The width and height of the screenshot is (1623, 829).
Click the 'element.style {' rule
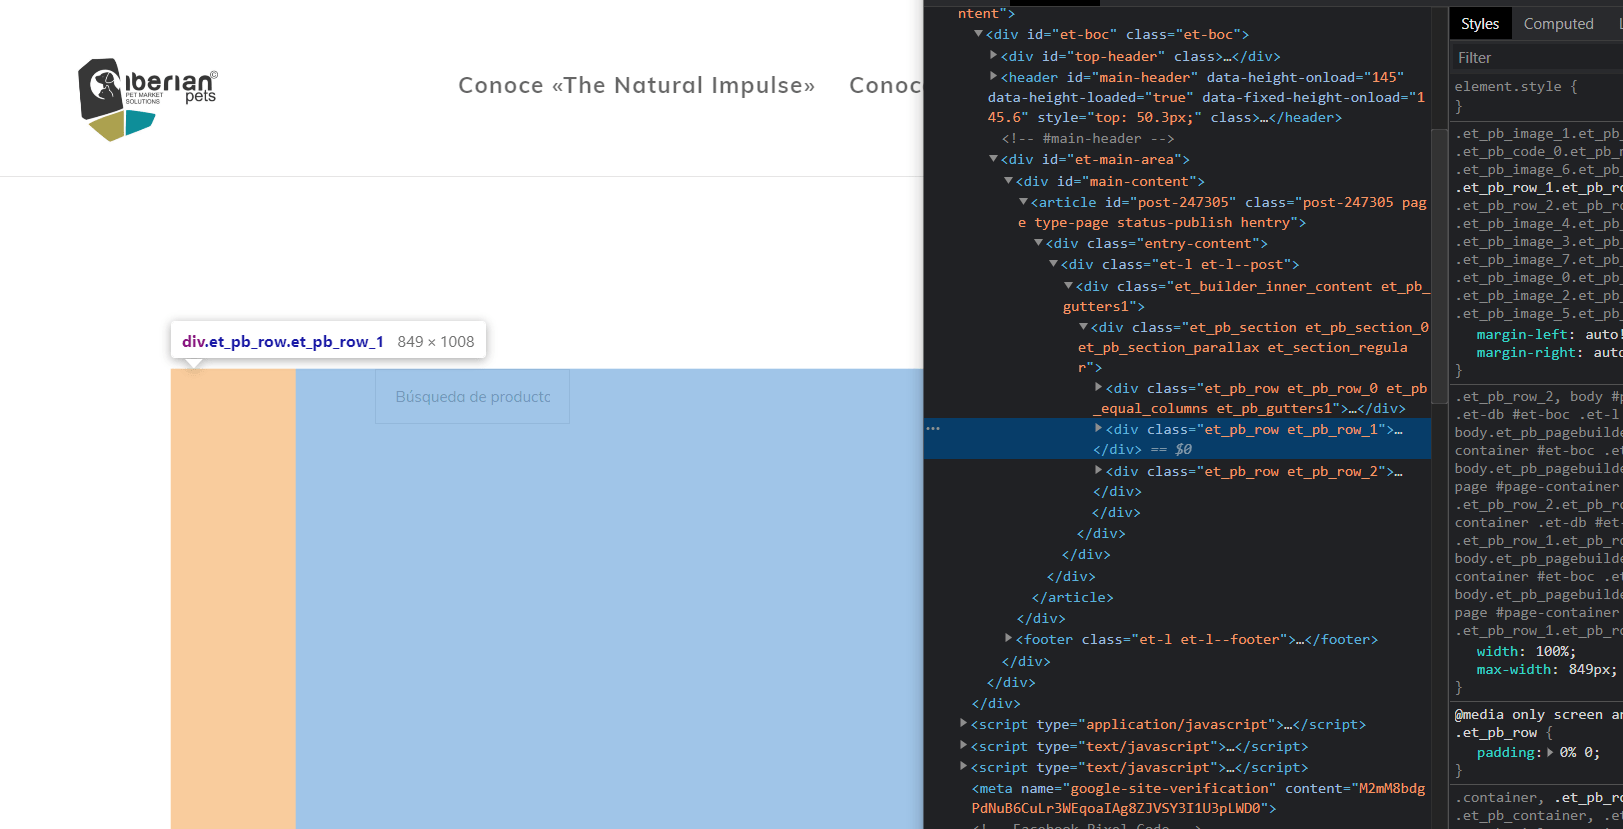[x=1516, y=87]
